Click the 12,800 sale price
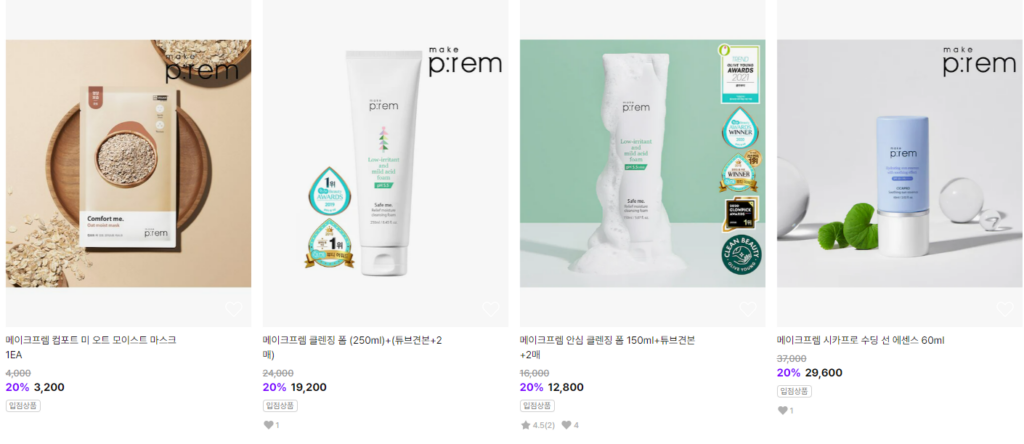 566,387
